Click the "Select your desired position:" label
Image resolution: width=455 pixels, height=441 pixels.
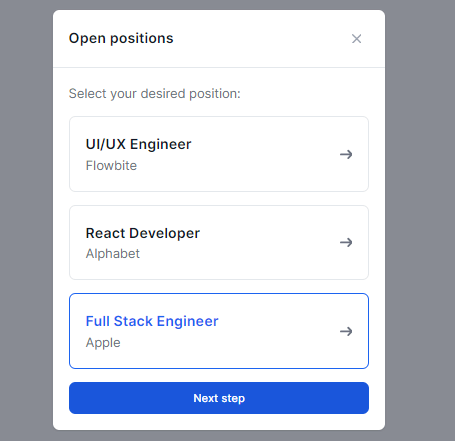[154, 94]
